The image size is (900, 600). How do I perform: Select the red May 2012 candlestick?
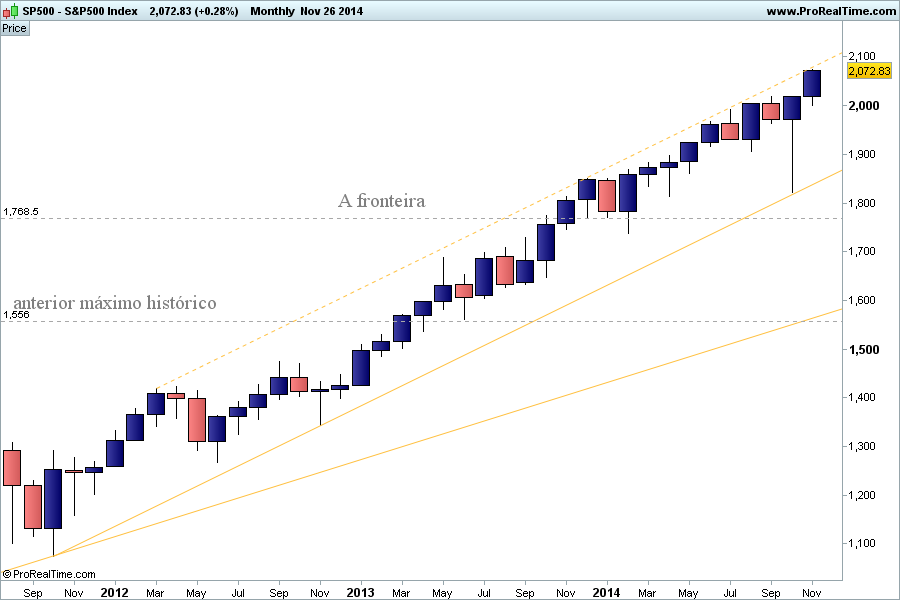click(197, 420)
